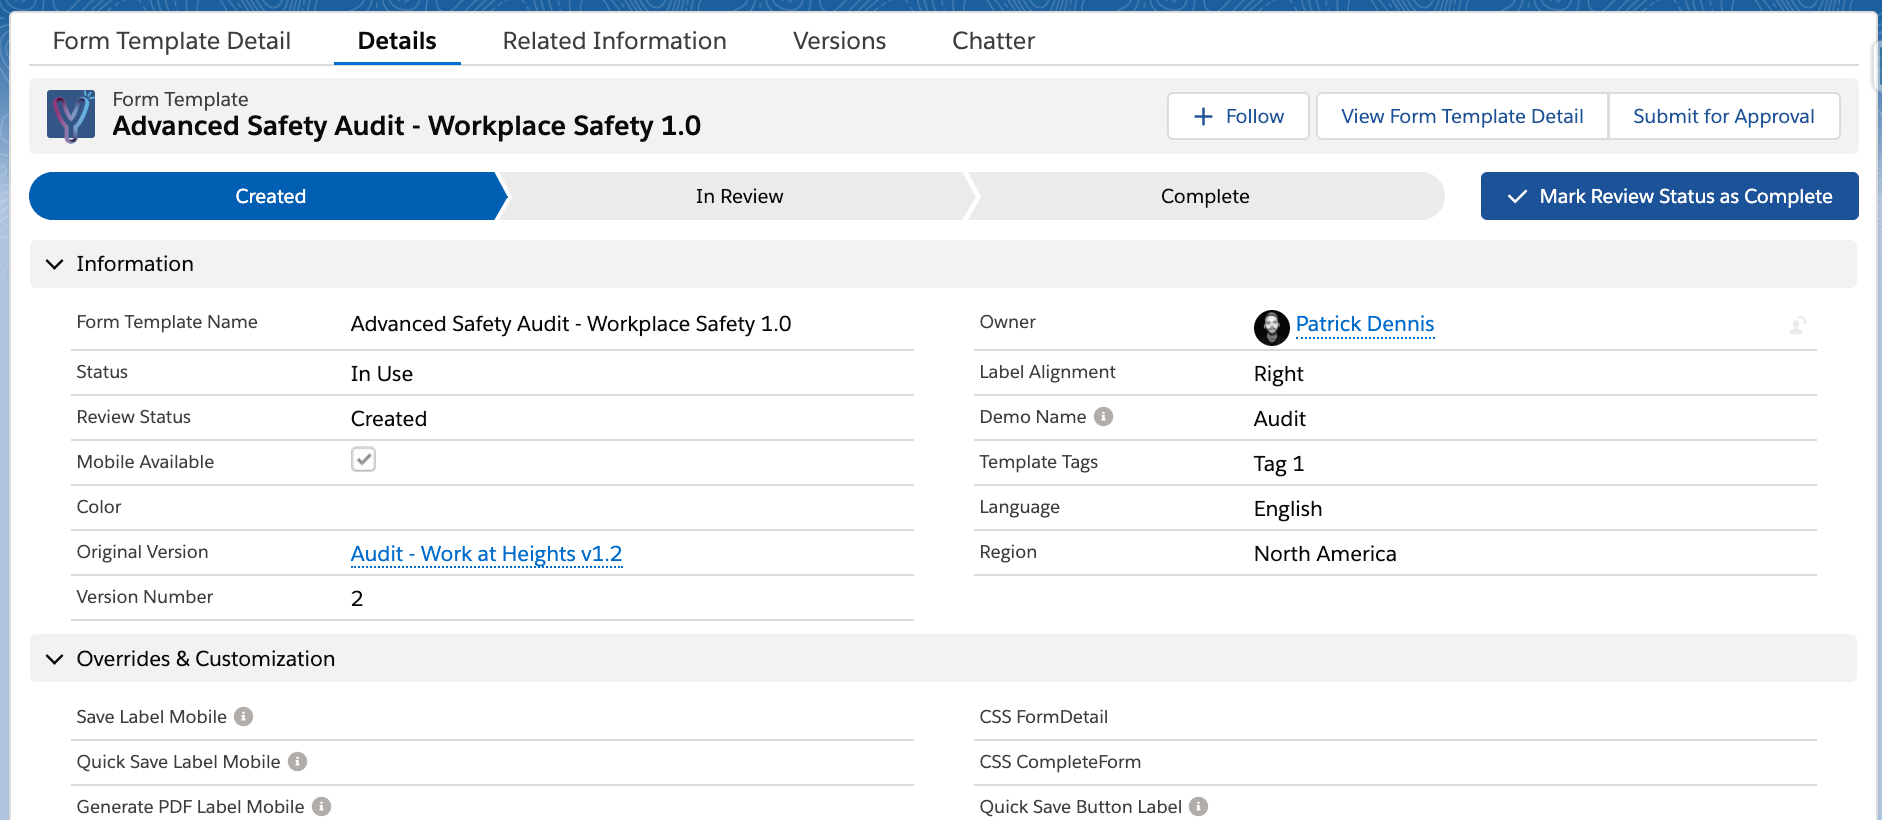Image resolution: width=1882 pixels, height=820 pixels.
Task: Click the Review Status value Created
Action: 389,419
